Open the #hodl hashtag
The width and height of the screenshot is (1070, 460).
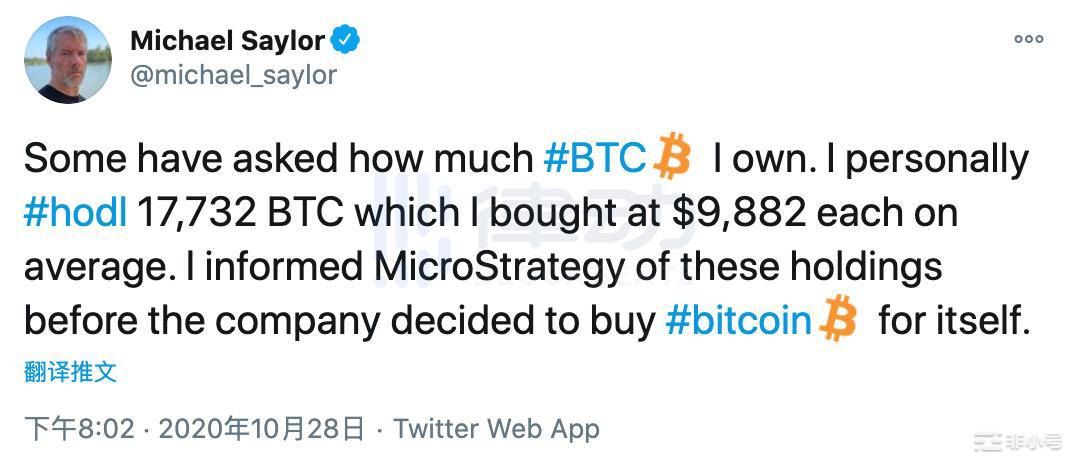point(74,213)
